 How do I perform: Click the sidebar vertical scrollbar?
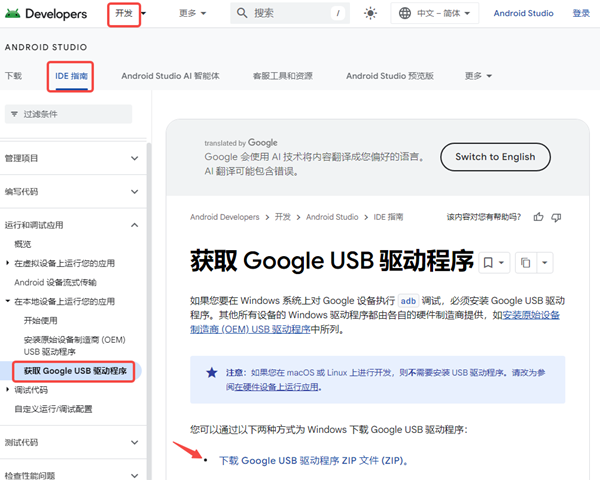149,310
